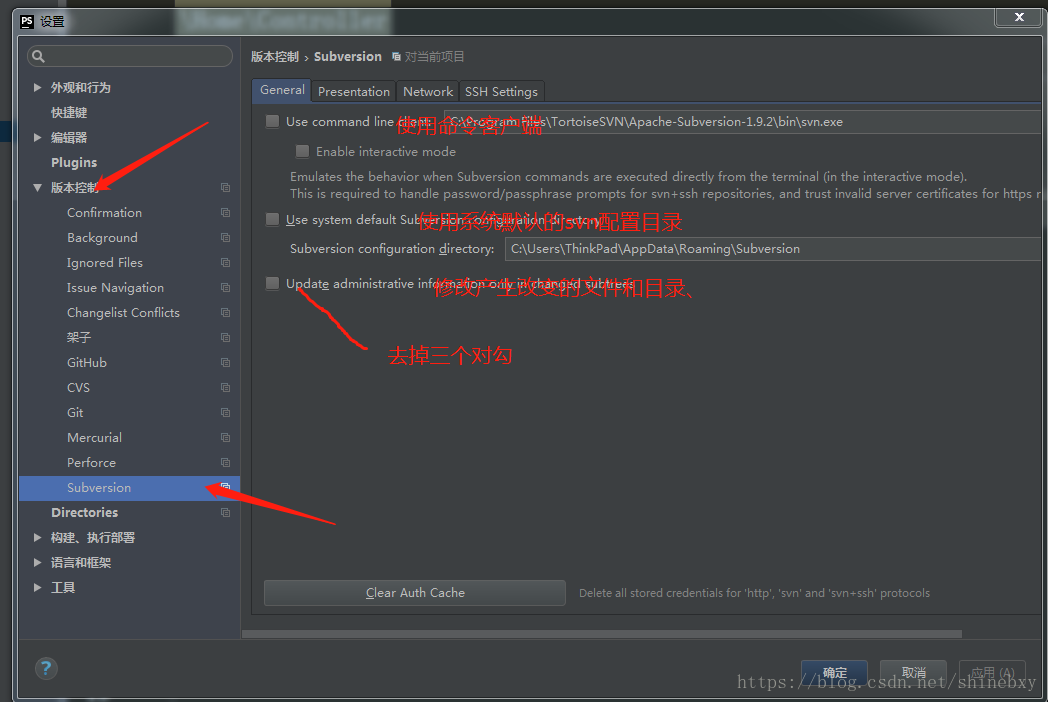The height and width of the screenshot is (702, 1048).
Task: Expand the 编辑器 section
Action: 37,138
